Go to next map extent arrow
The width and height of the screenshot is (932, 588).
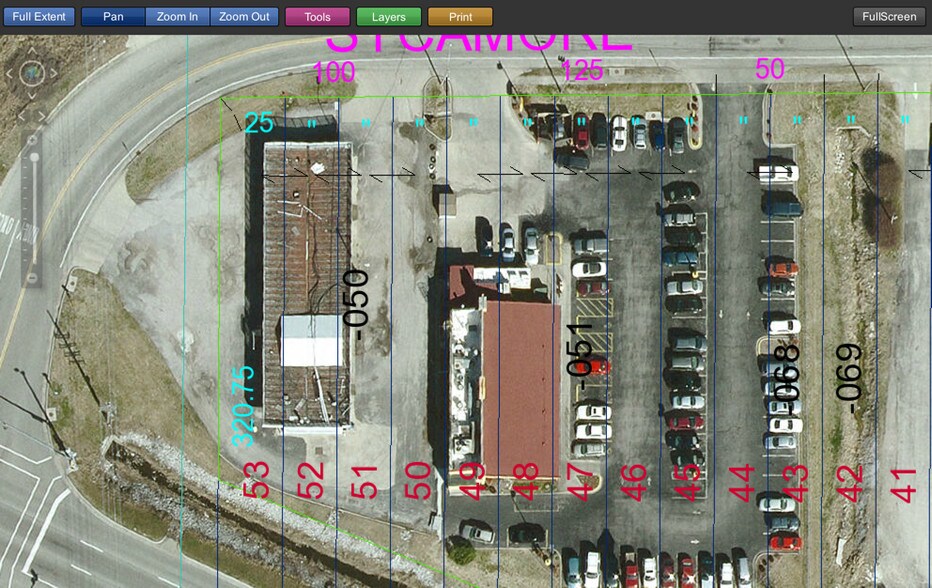coord(43,115)
